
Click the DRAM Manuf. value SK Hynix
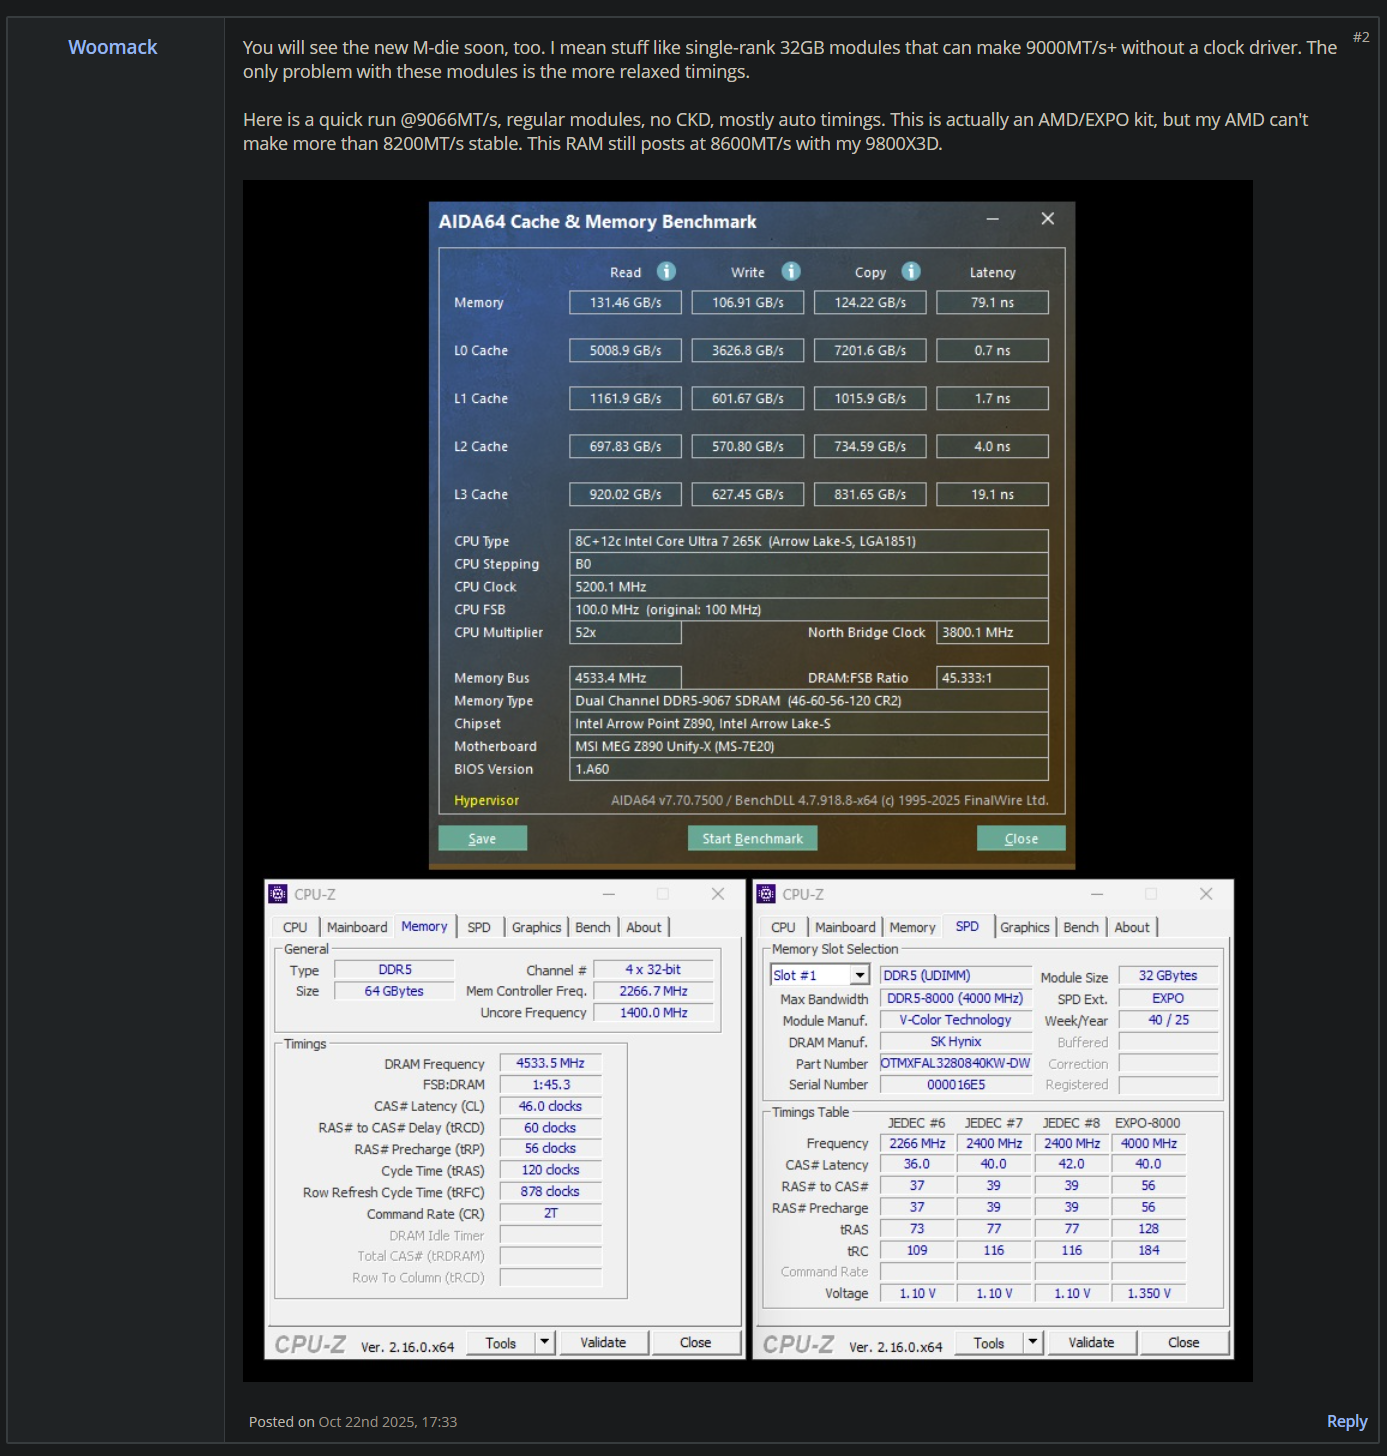click(955, 1041)
